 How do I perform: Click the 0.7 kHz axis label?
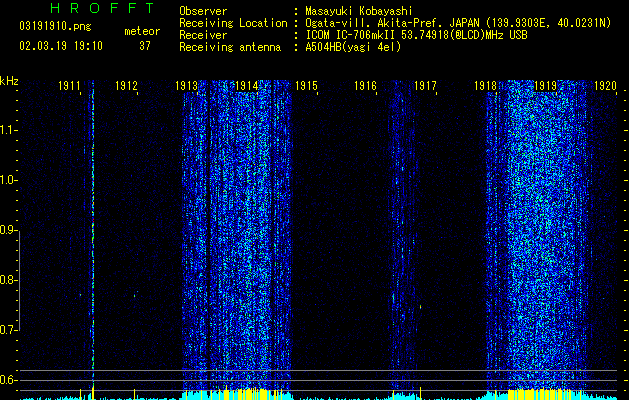pyautogui.click(x=8, y=330)
